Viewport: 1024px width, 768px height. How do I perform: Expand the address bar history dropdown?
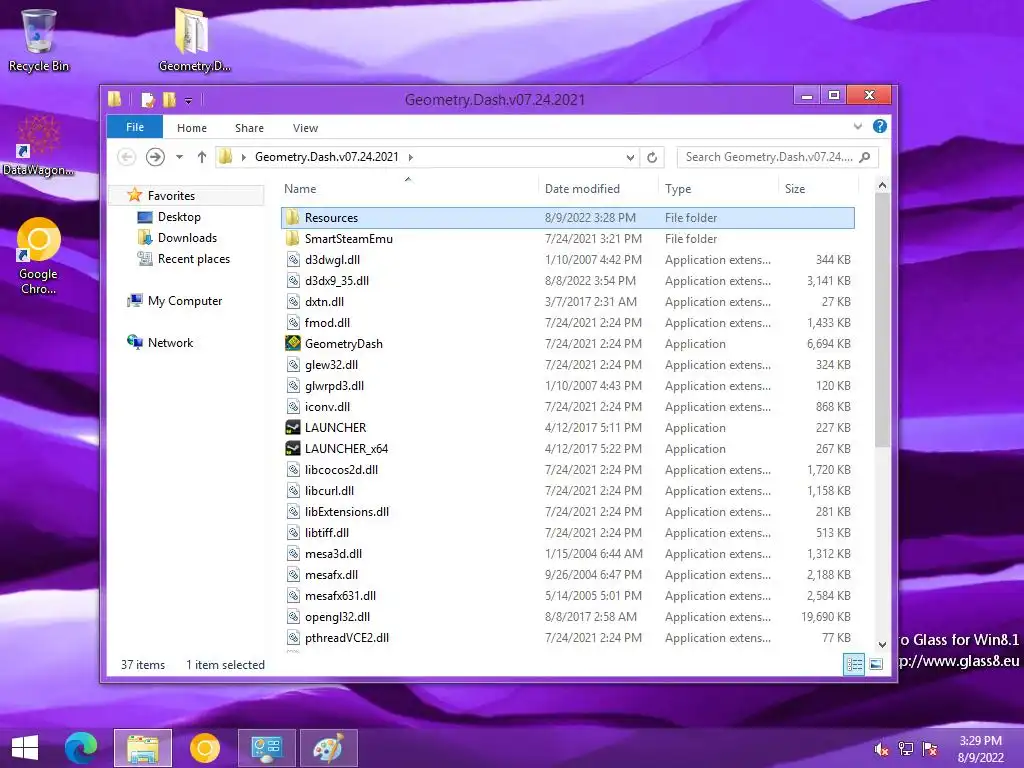[x=630, y=157]
